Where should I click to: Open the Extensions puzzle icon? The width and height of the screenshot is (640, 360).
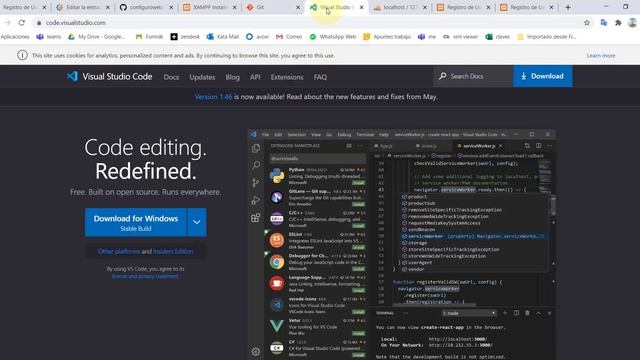click(x=618, y=23)
